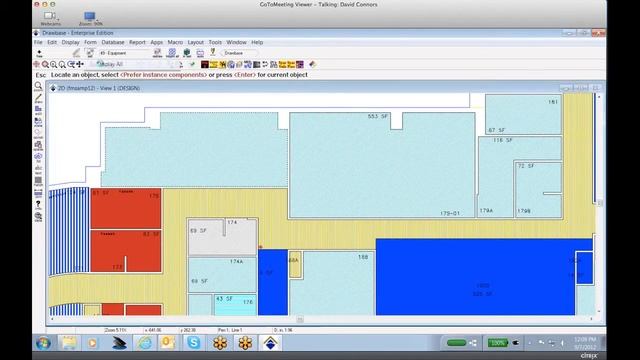640x360 pixels.
Task: Open Internet Explorer from the taskbar
Action: tap(144, 343)
